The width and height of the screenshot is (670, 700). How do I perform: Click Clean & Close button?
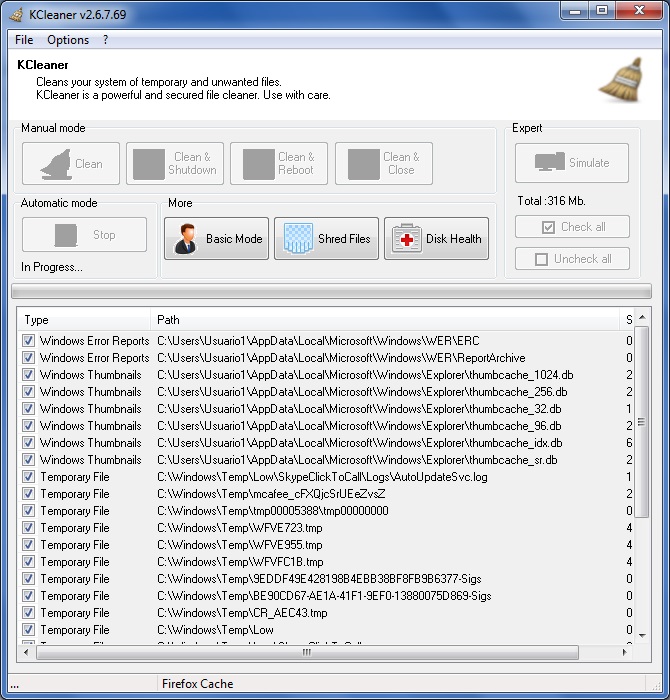pos(384,163)
